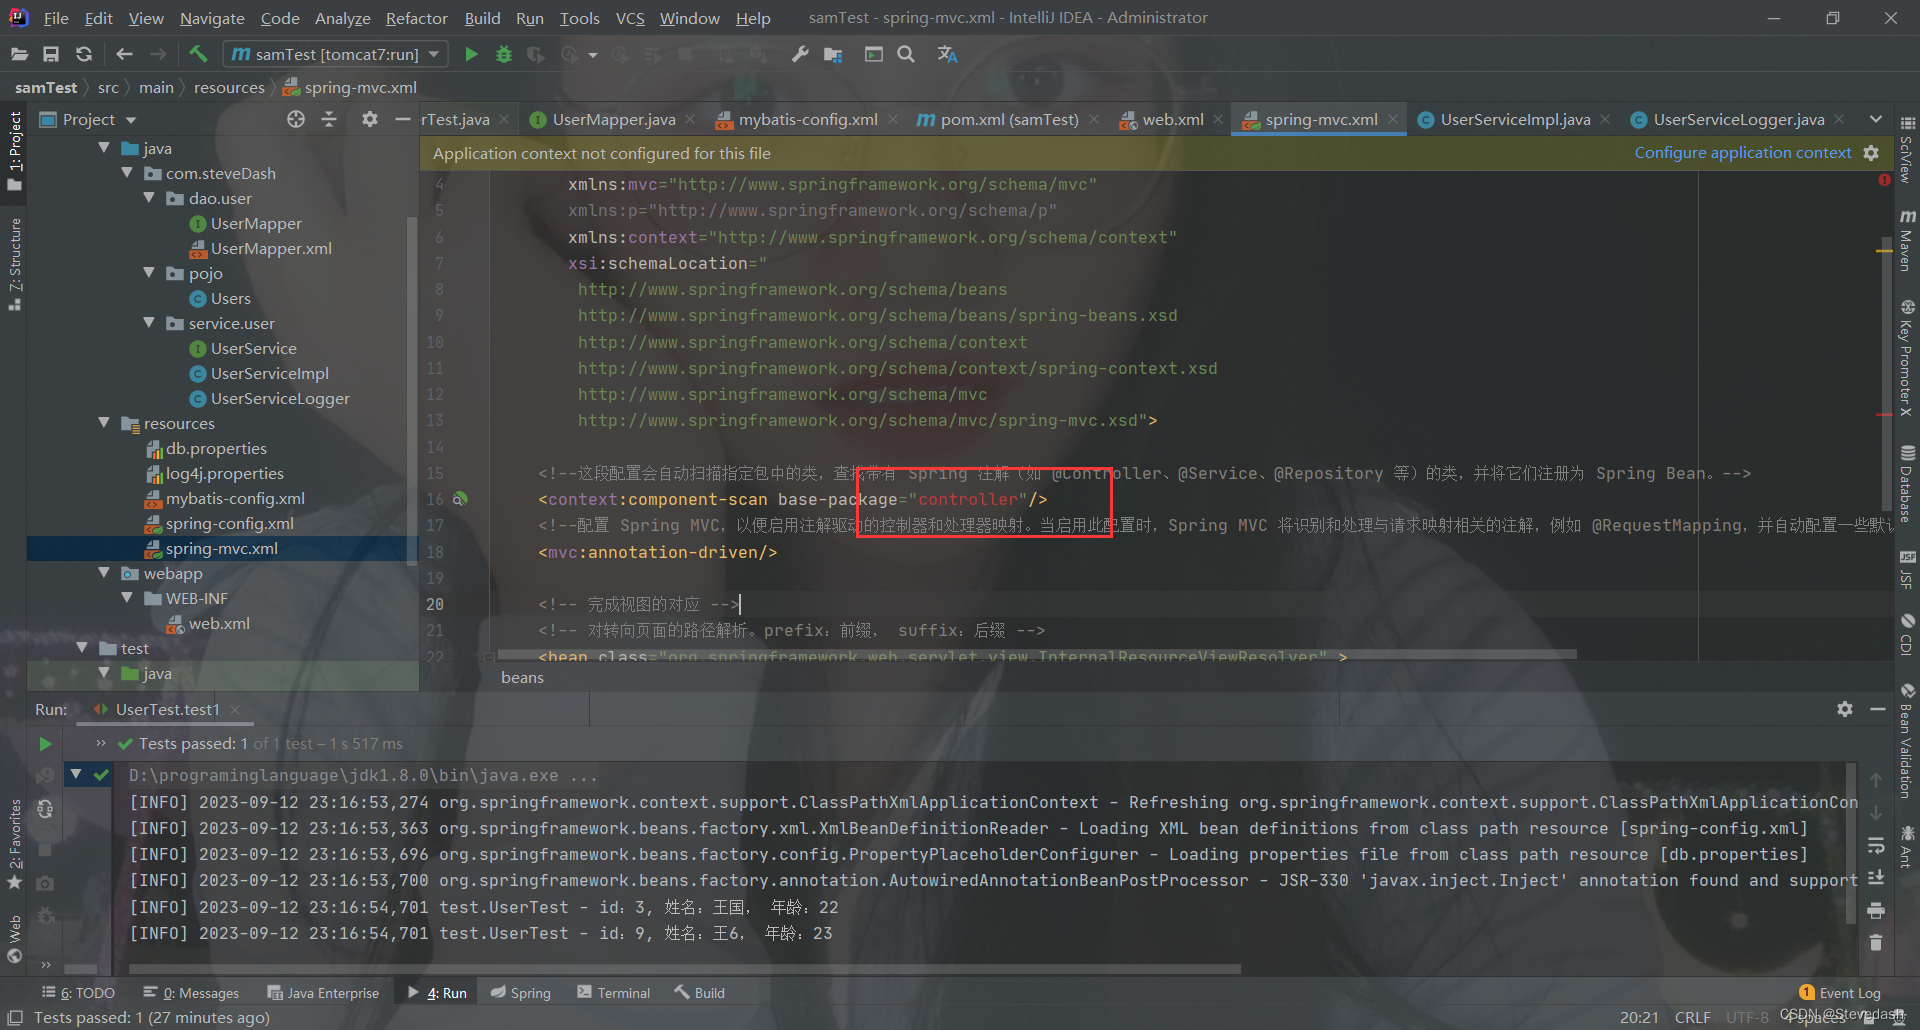Screen dimensions: 1920x1030
Task: Open Search Everywhere magnifier icon
Action: point(906,54)
